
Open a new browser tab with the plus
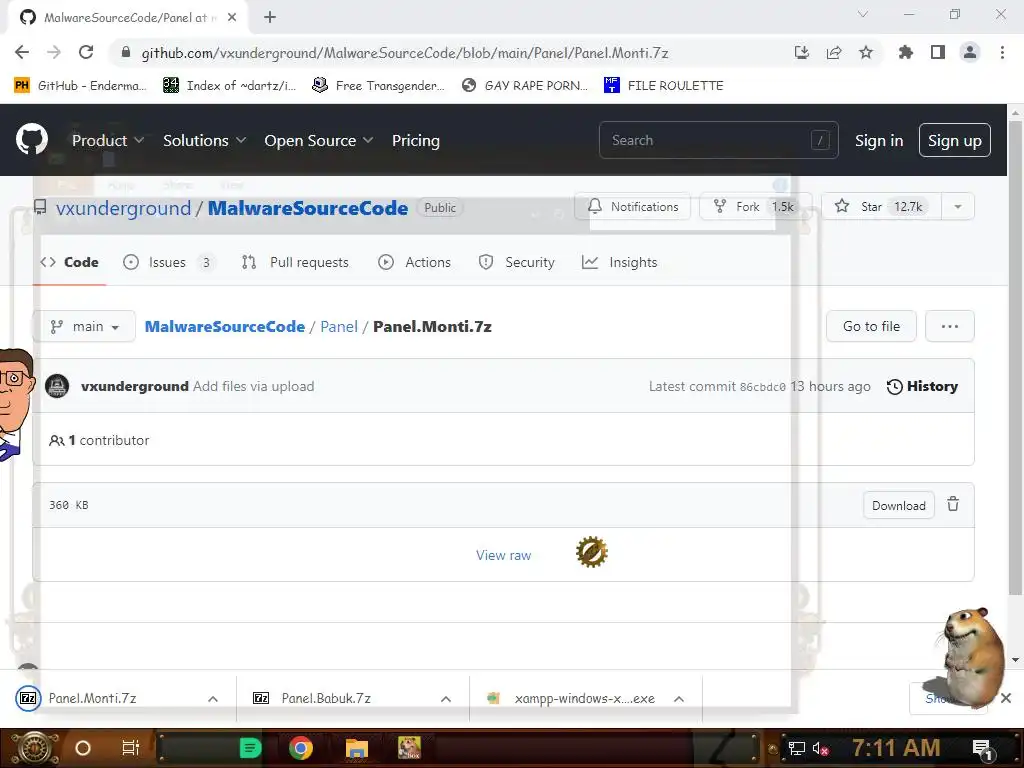coord(270,17)
